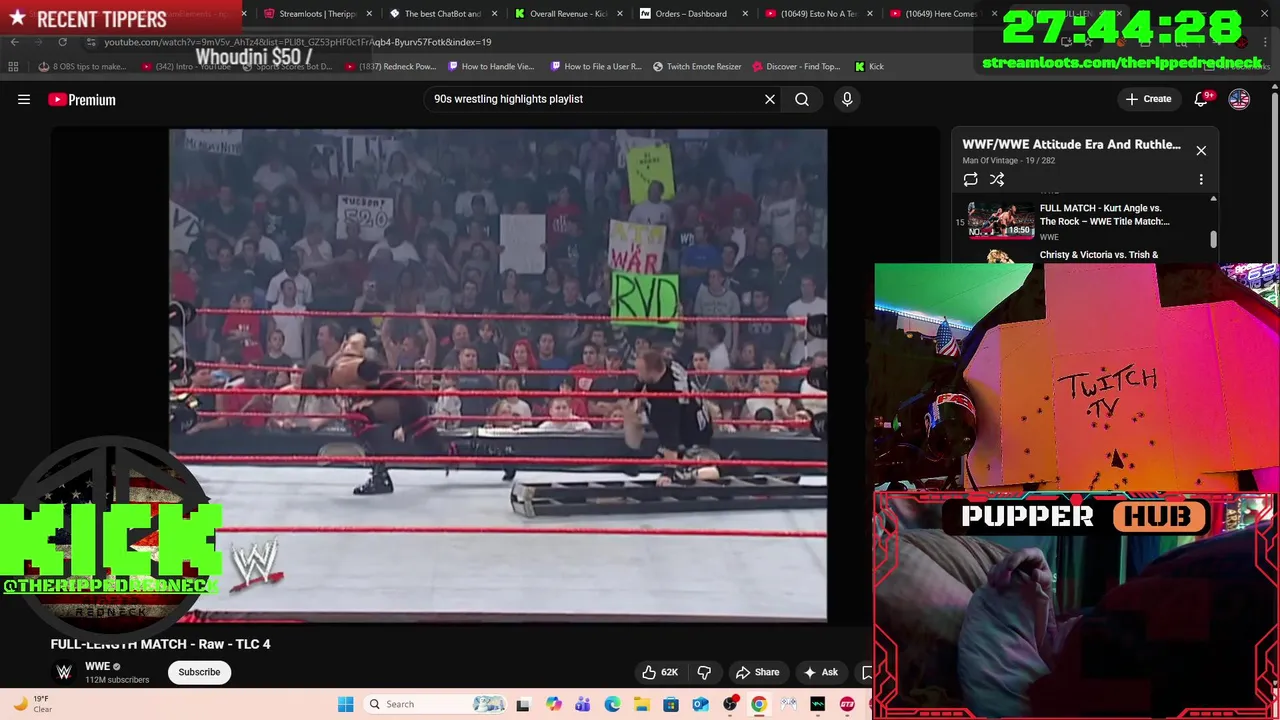Open How to File a User R bookmark
1280x720 pixels.
596,66
